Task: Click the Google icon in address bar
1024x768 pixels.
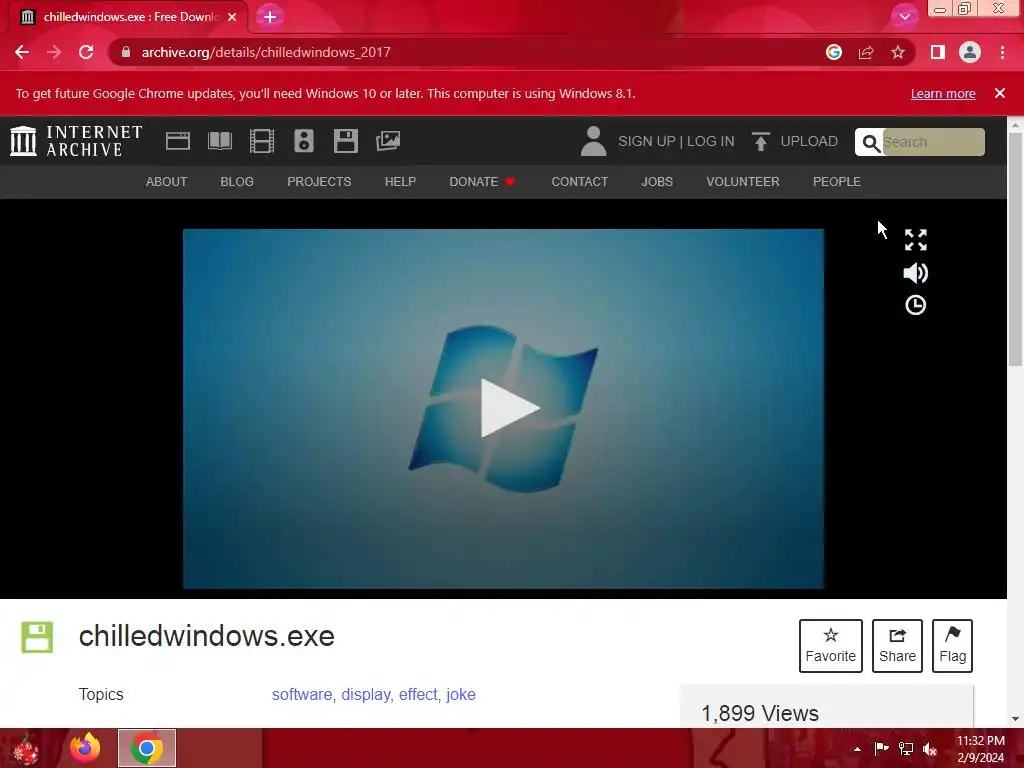Action: [x=834, y=52]
